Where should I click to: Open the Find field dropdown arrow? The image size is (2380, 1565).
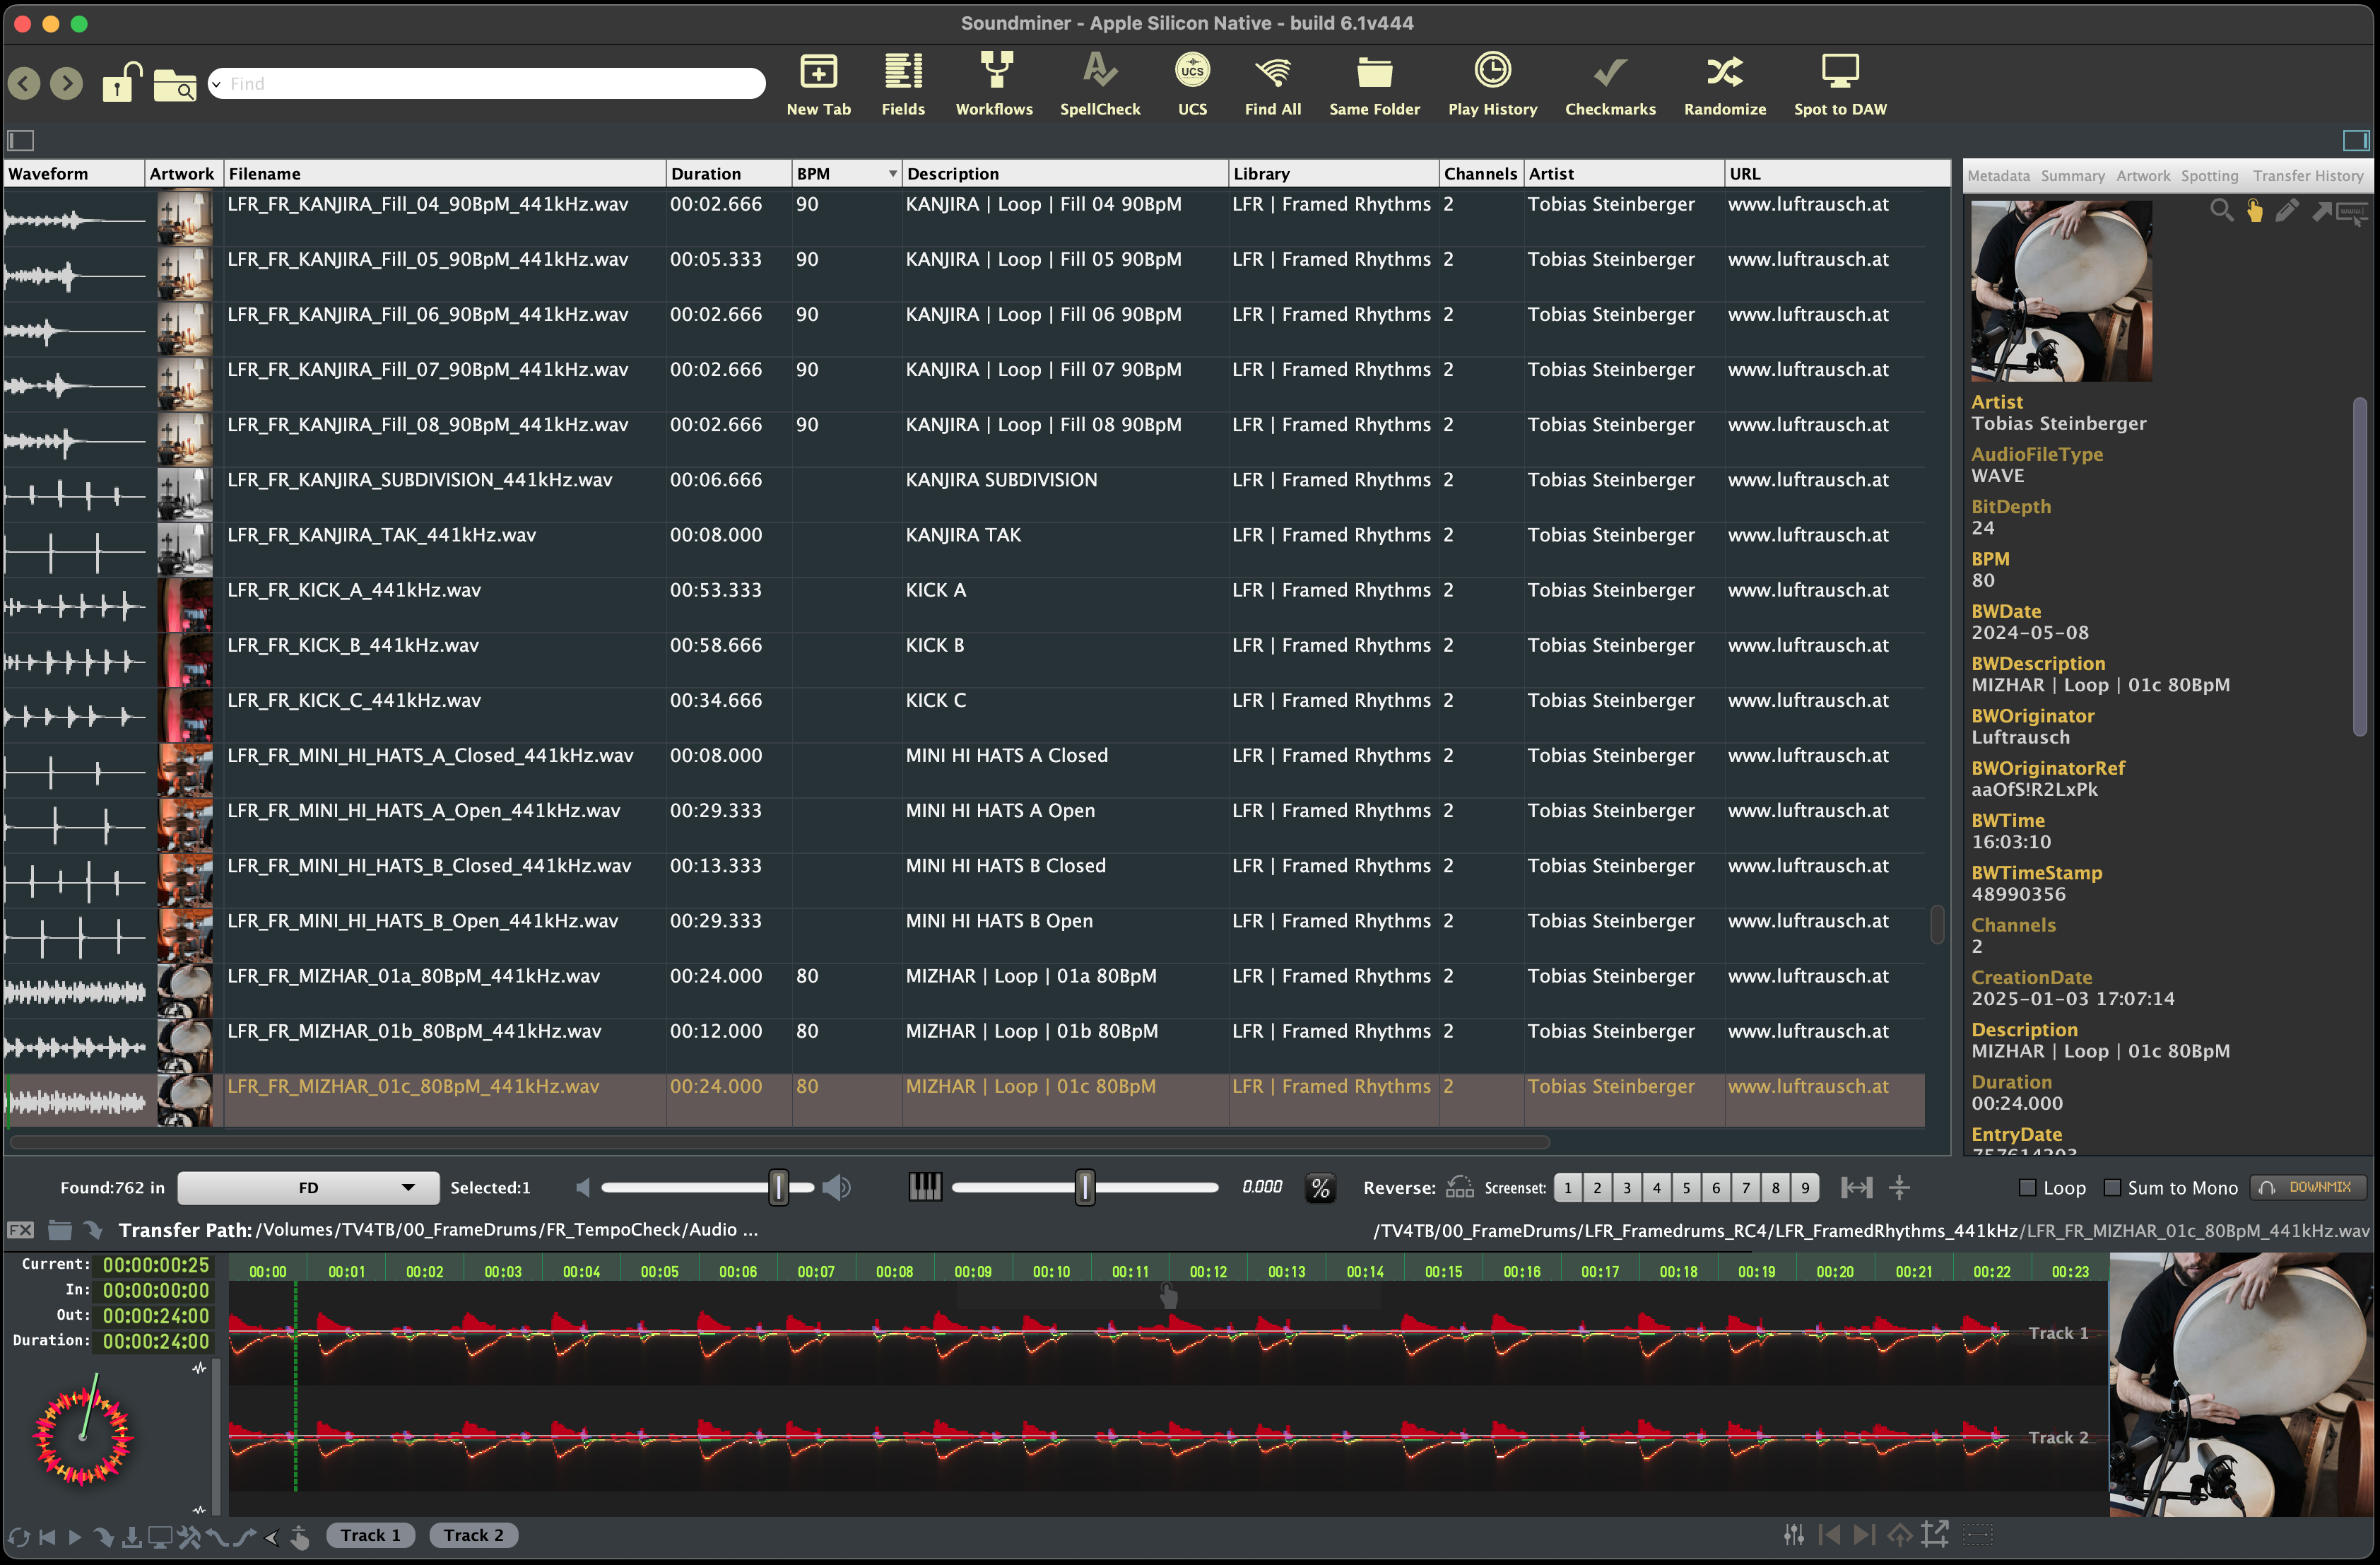216,84
